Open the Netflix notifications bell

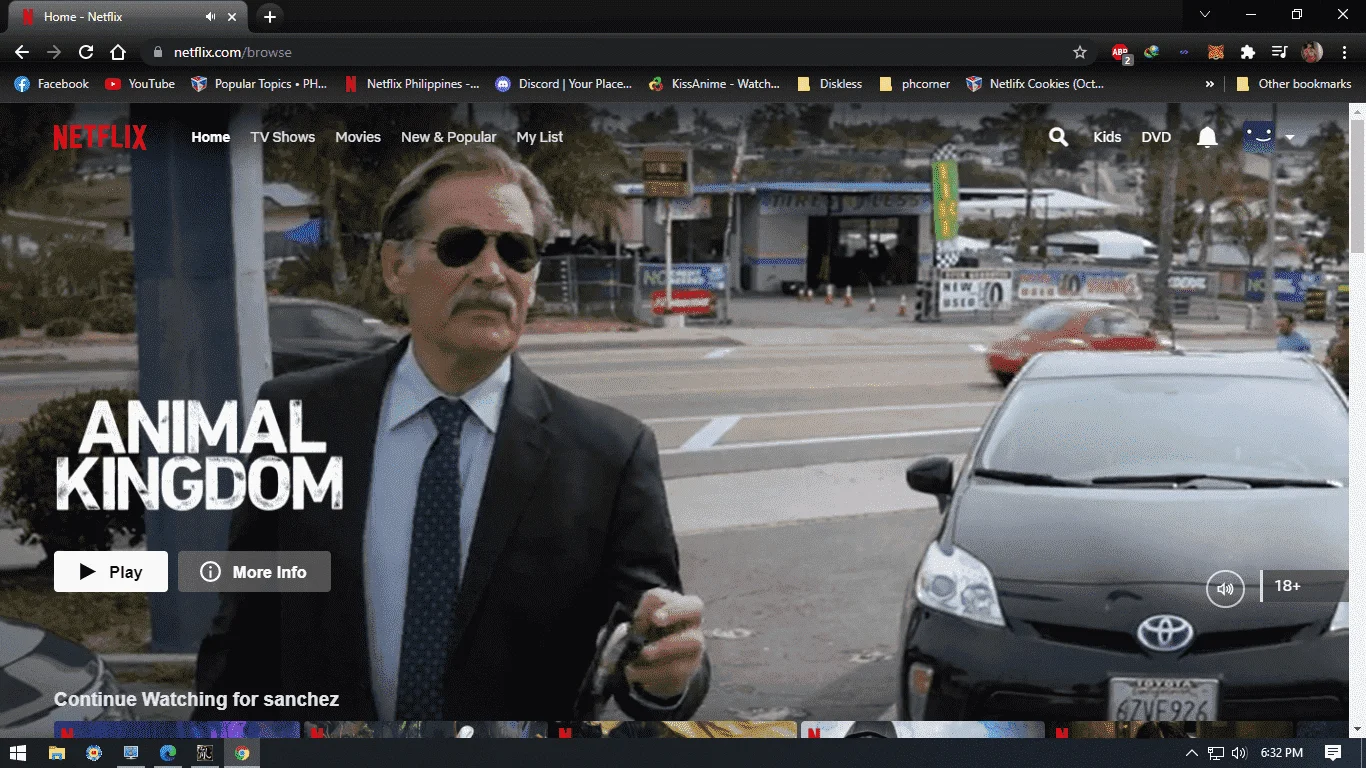point(1207,137)
